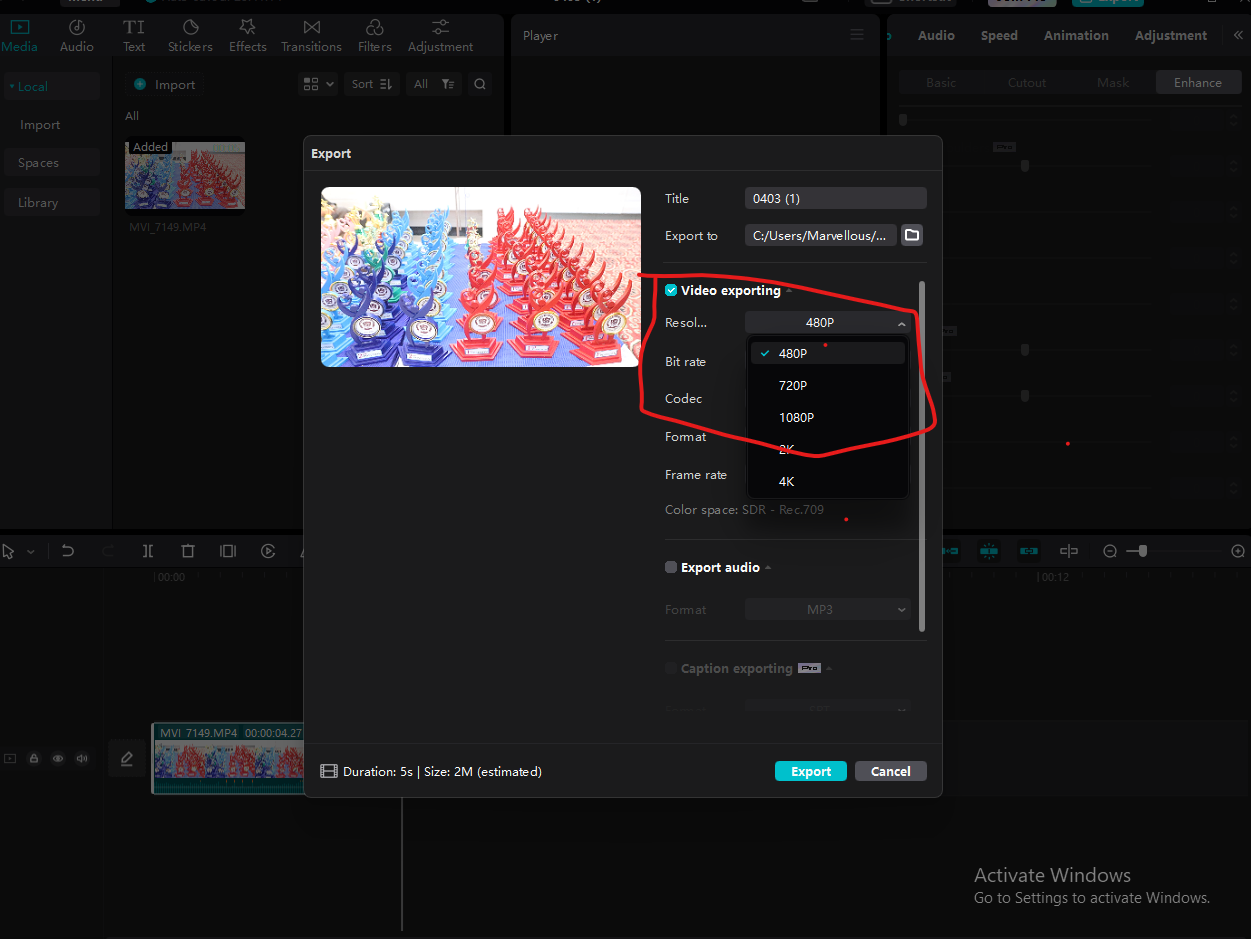Open the Animation tab
The height and width of the screenshot is (939, 1251).
pos(1076,35)
